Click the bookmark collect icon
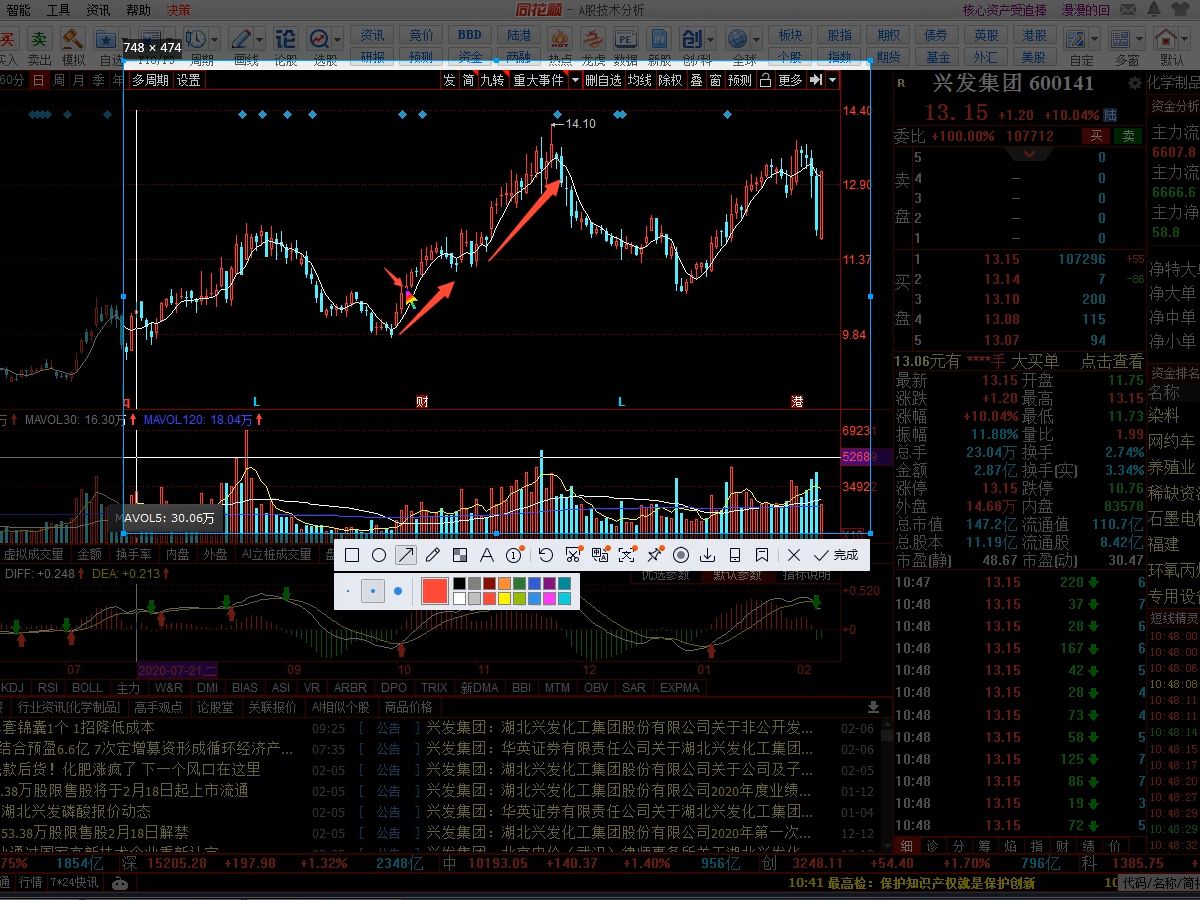This screenshot has height=900, width=1200. tap(762, 555)
